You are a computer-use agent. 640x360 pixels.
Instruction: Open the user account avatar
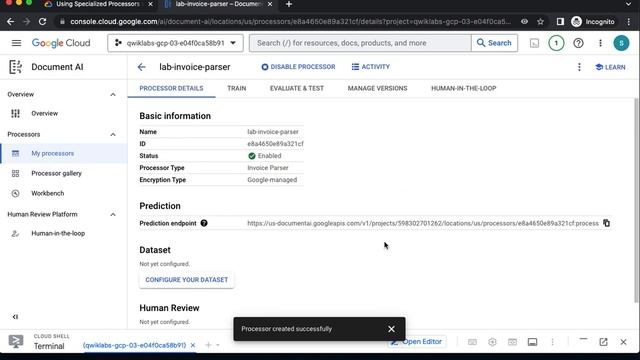pos(621,43)
